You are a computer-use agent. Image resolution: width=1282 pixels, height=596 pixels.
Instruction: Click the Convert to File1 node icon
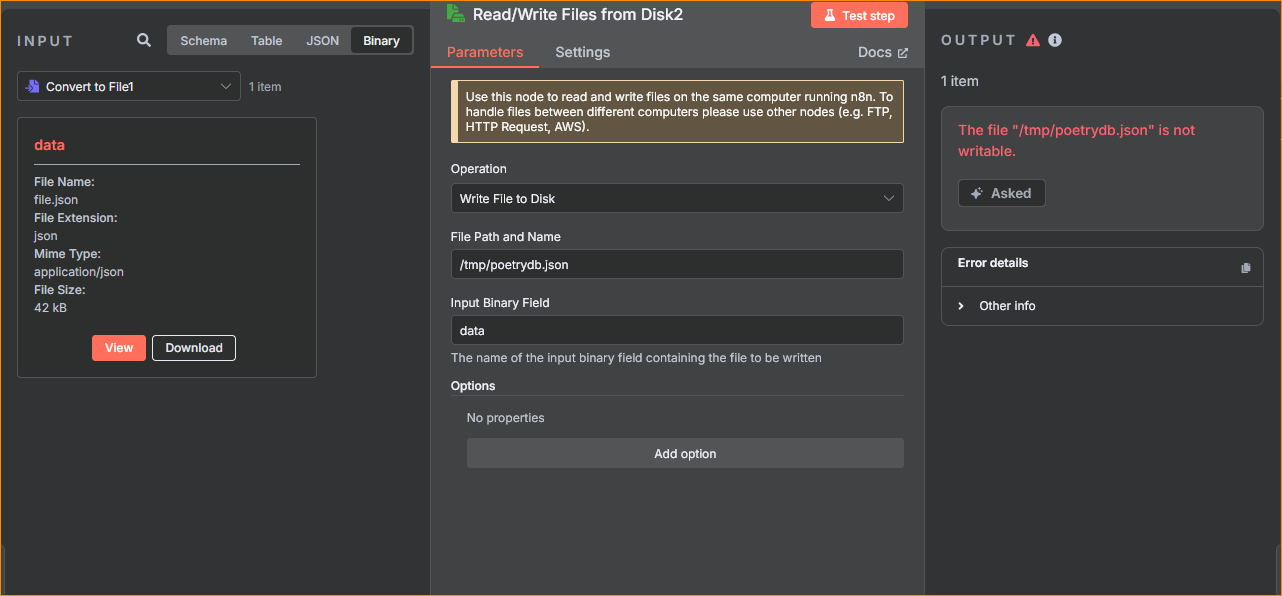pos(33,87)
